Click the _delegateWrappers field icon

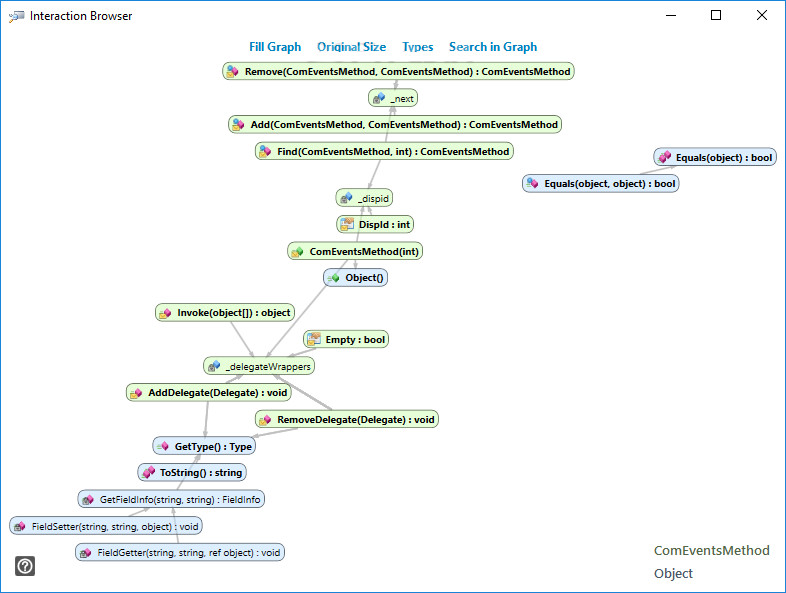(x=214, y=367)
